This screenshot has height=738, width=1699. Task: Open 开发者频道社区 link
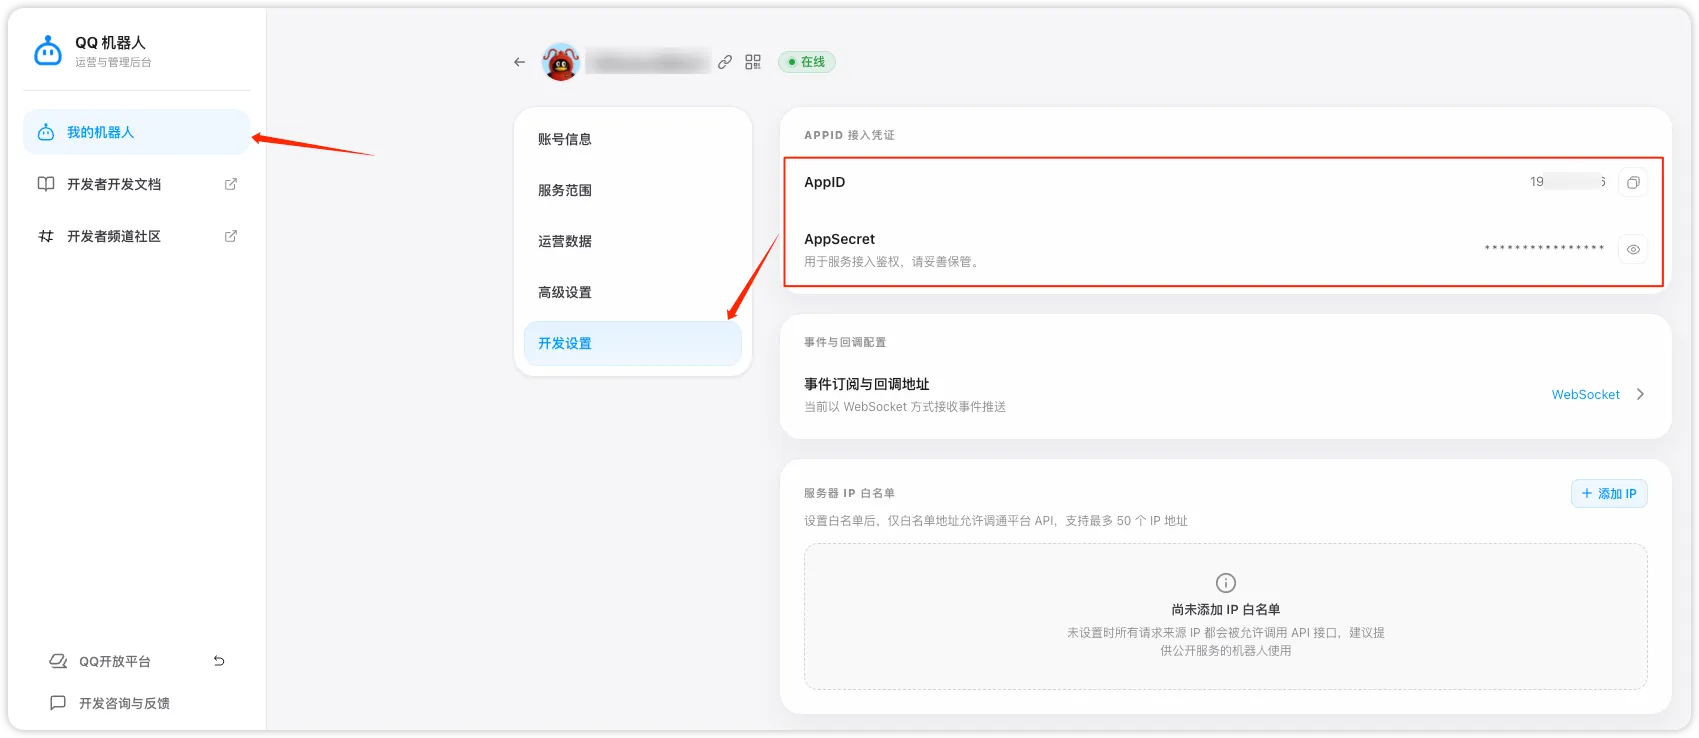point(114,236)
